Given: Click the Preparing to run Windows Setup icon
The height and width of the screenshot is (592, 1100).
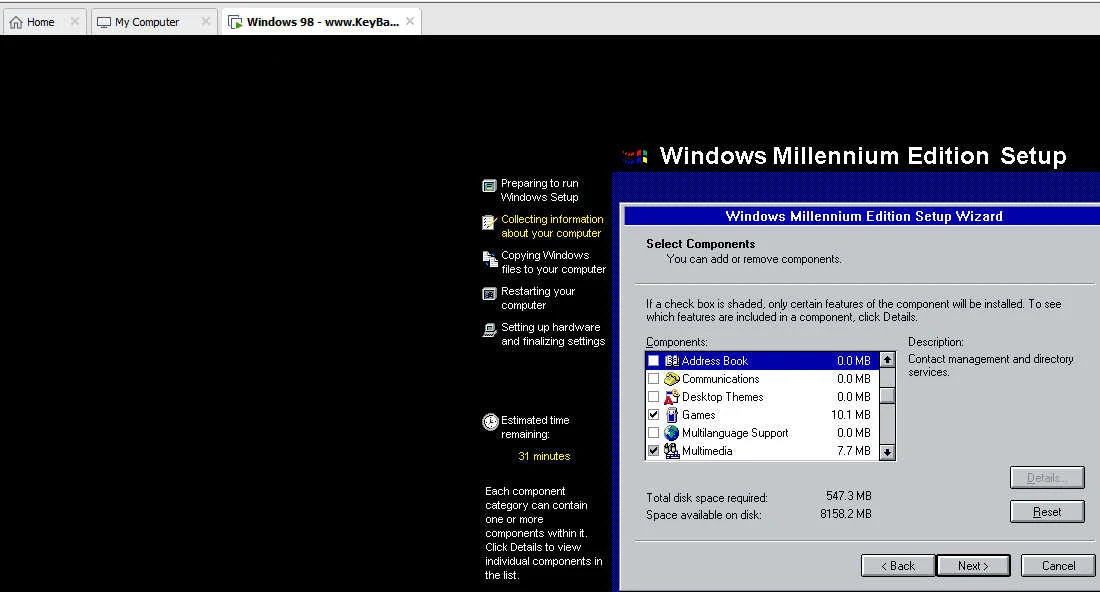Looking at the screenshot, I should pyautogui.click(x=490, y=186).
